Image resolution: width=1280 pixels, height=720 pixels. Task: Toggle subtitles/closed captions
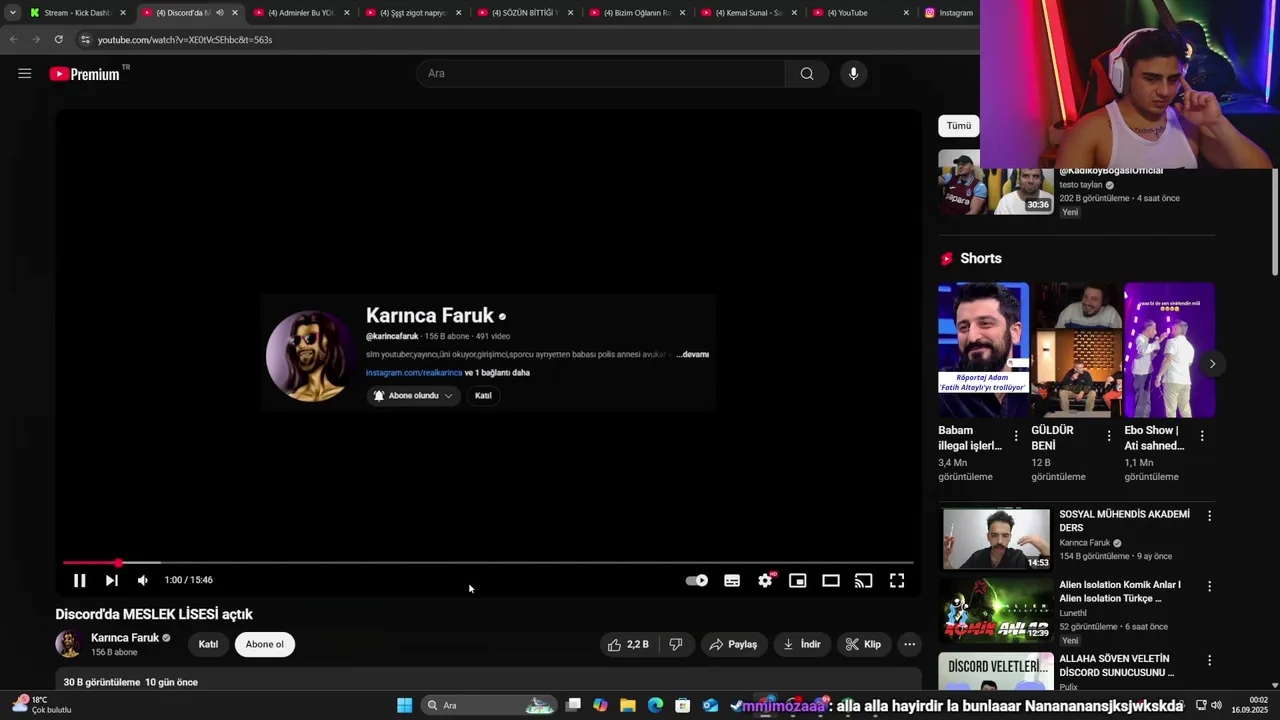(x=732, y=580)
